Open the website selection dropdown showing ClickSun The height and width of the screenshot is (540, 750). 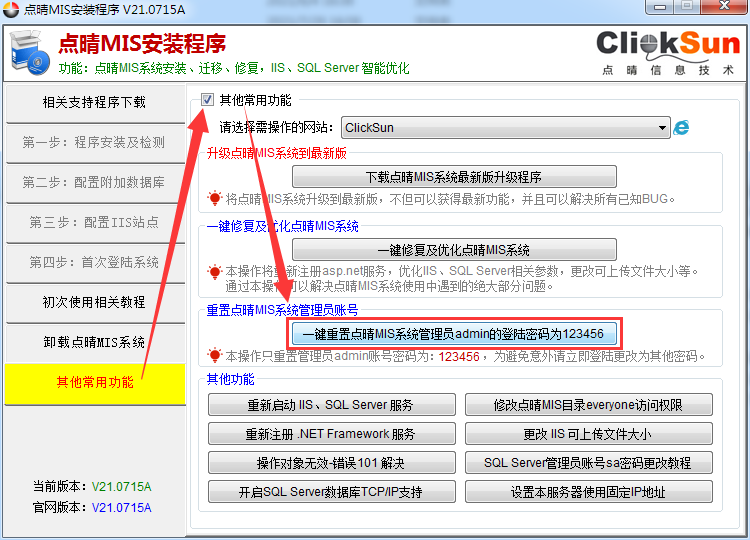click(506, 128)
